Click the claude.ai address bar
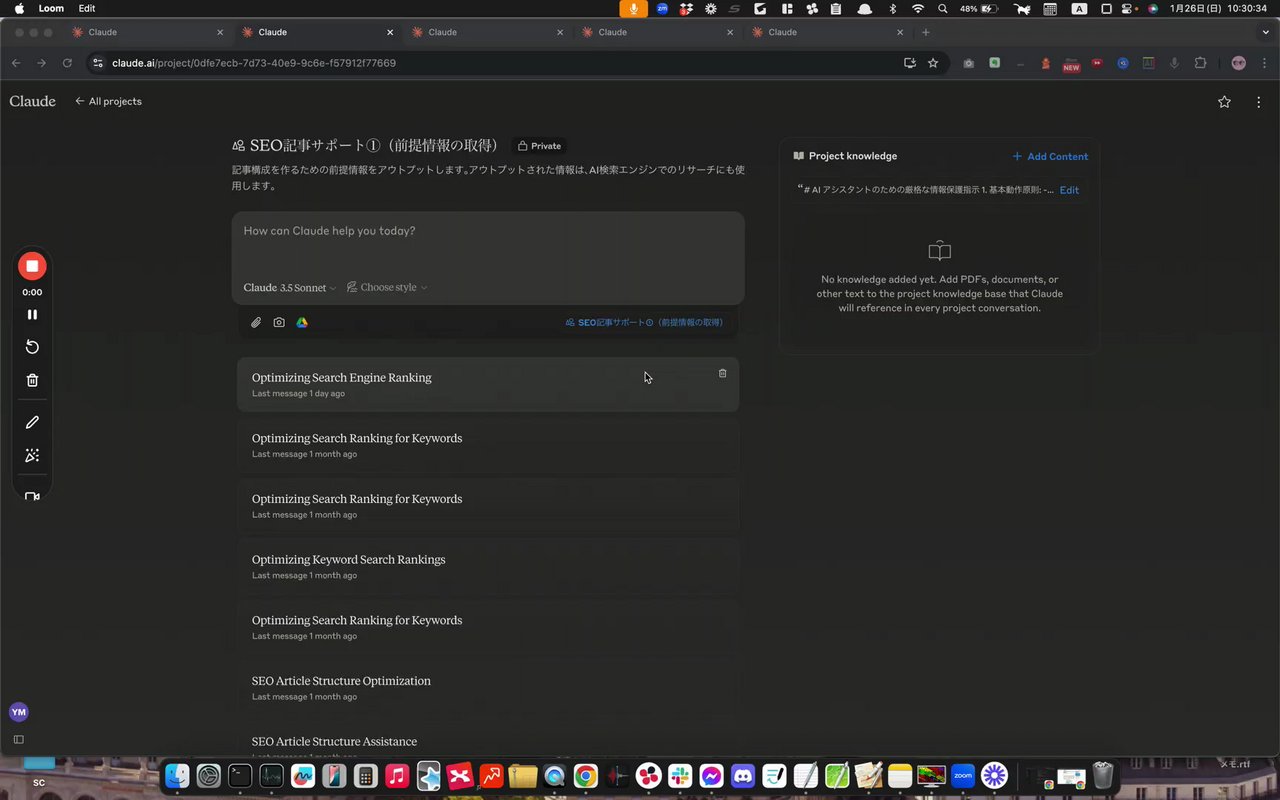 [x=490, y=63]
